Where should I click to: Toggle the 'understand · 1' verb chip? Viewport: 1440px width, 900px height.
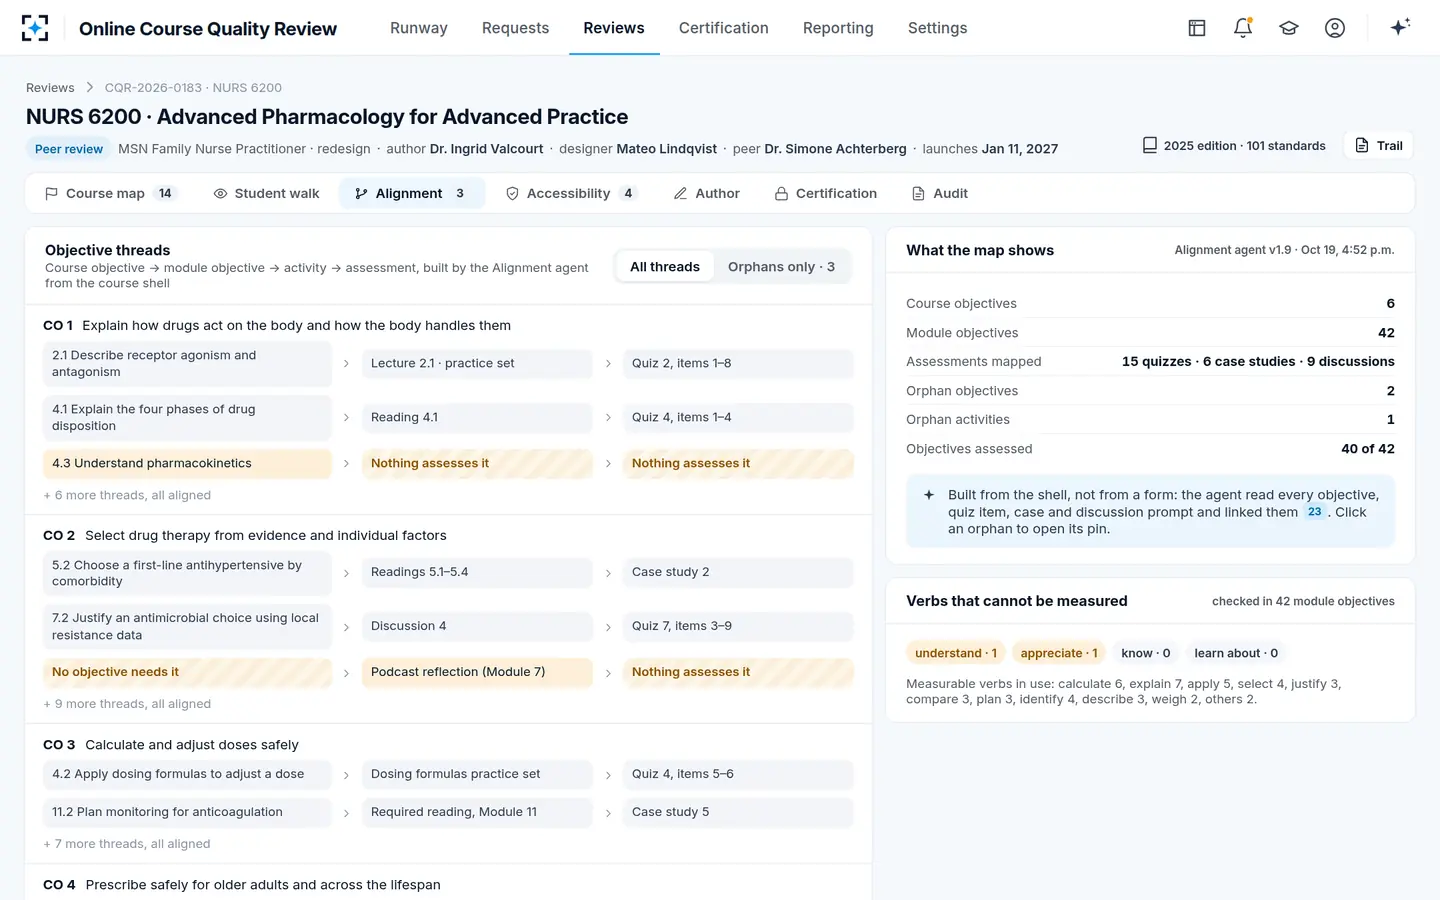coord(956,653)
